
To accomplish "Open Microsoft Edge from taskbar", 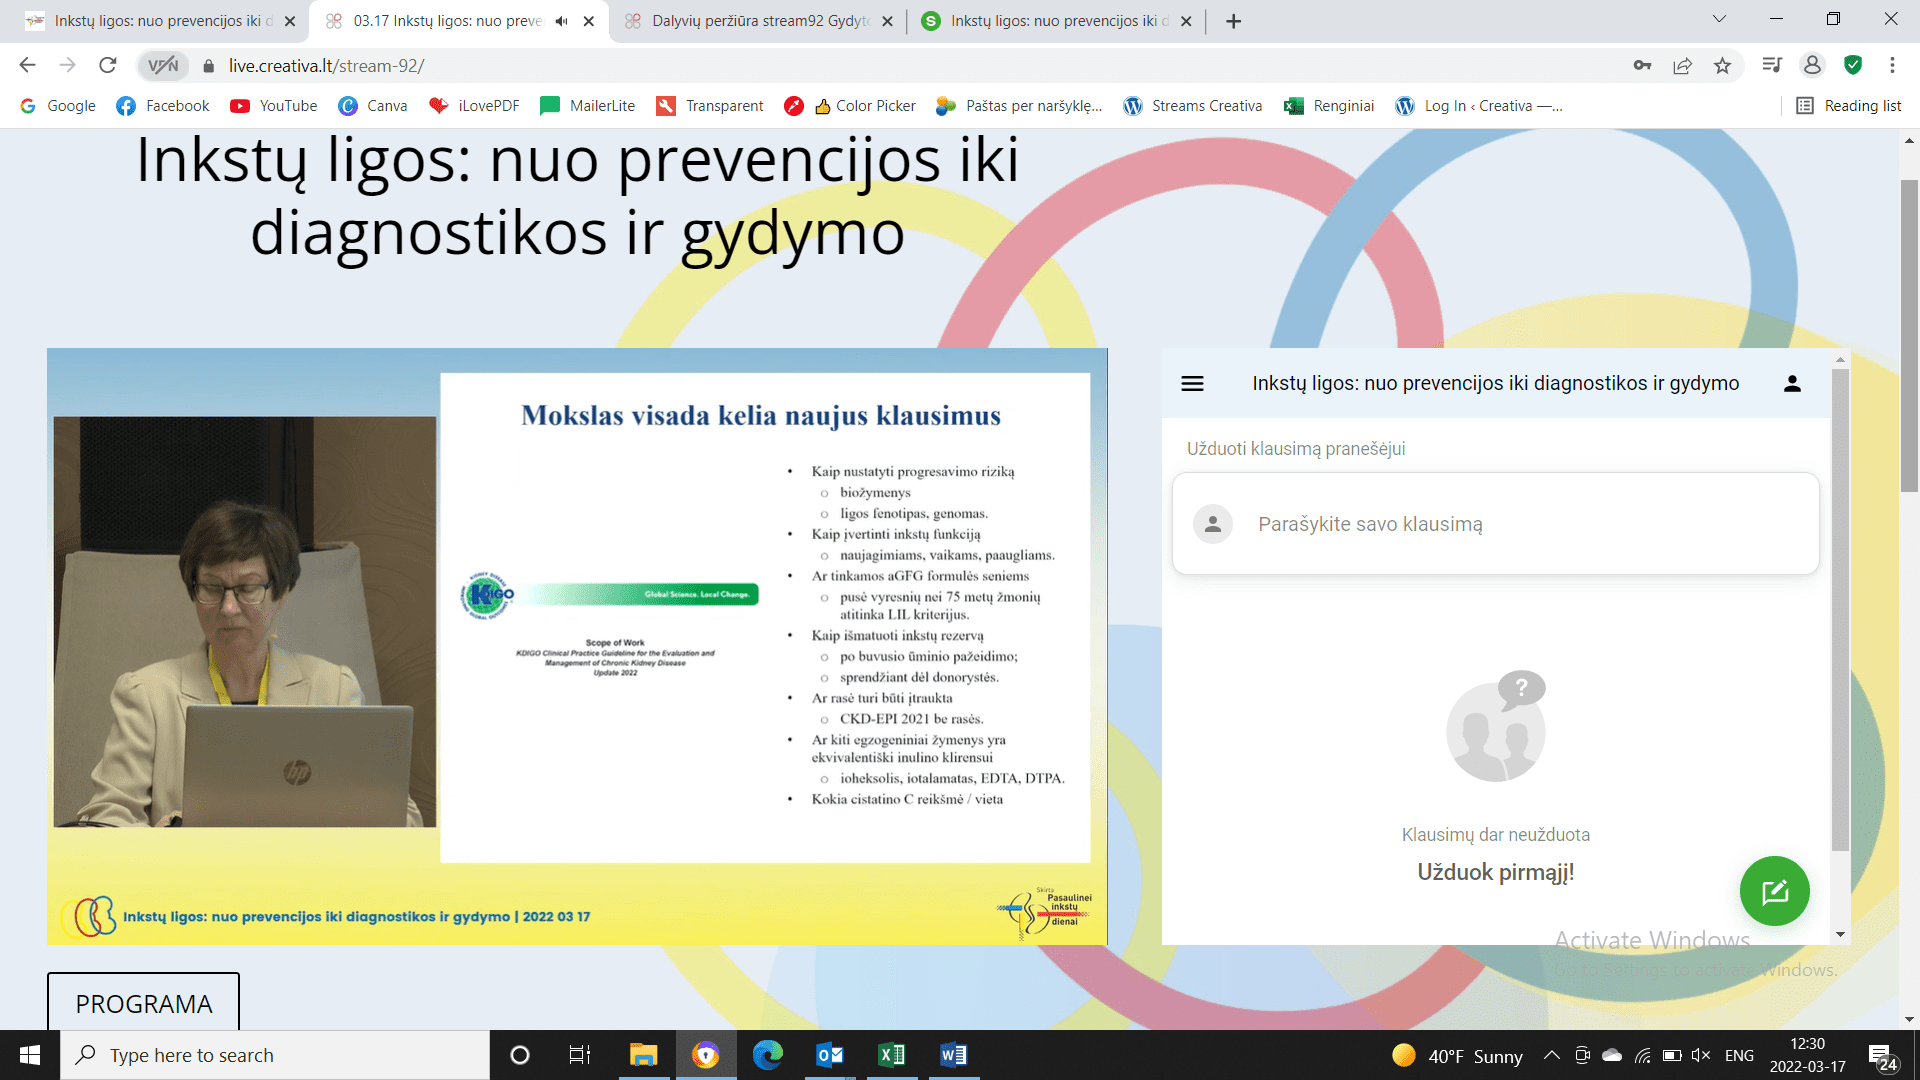I will tap(768, 1055).
